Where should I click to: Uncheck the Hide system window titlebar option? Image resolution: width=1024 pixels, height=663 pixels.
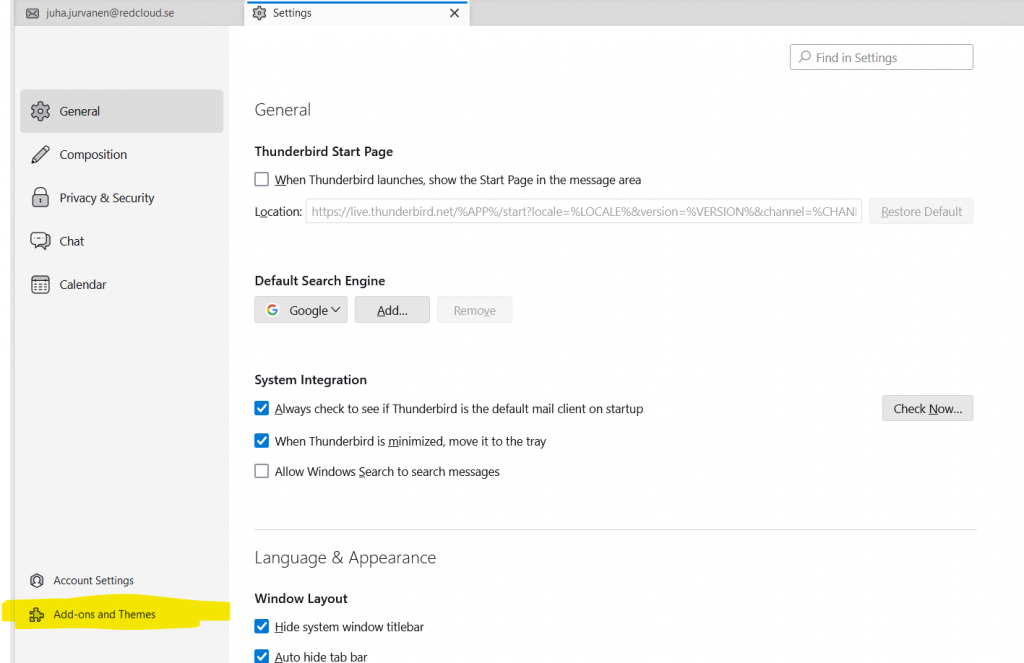(x=261, y=626)
